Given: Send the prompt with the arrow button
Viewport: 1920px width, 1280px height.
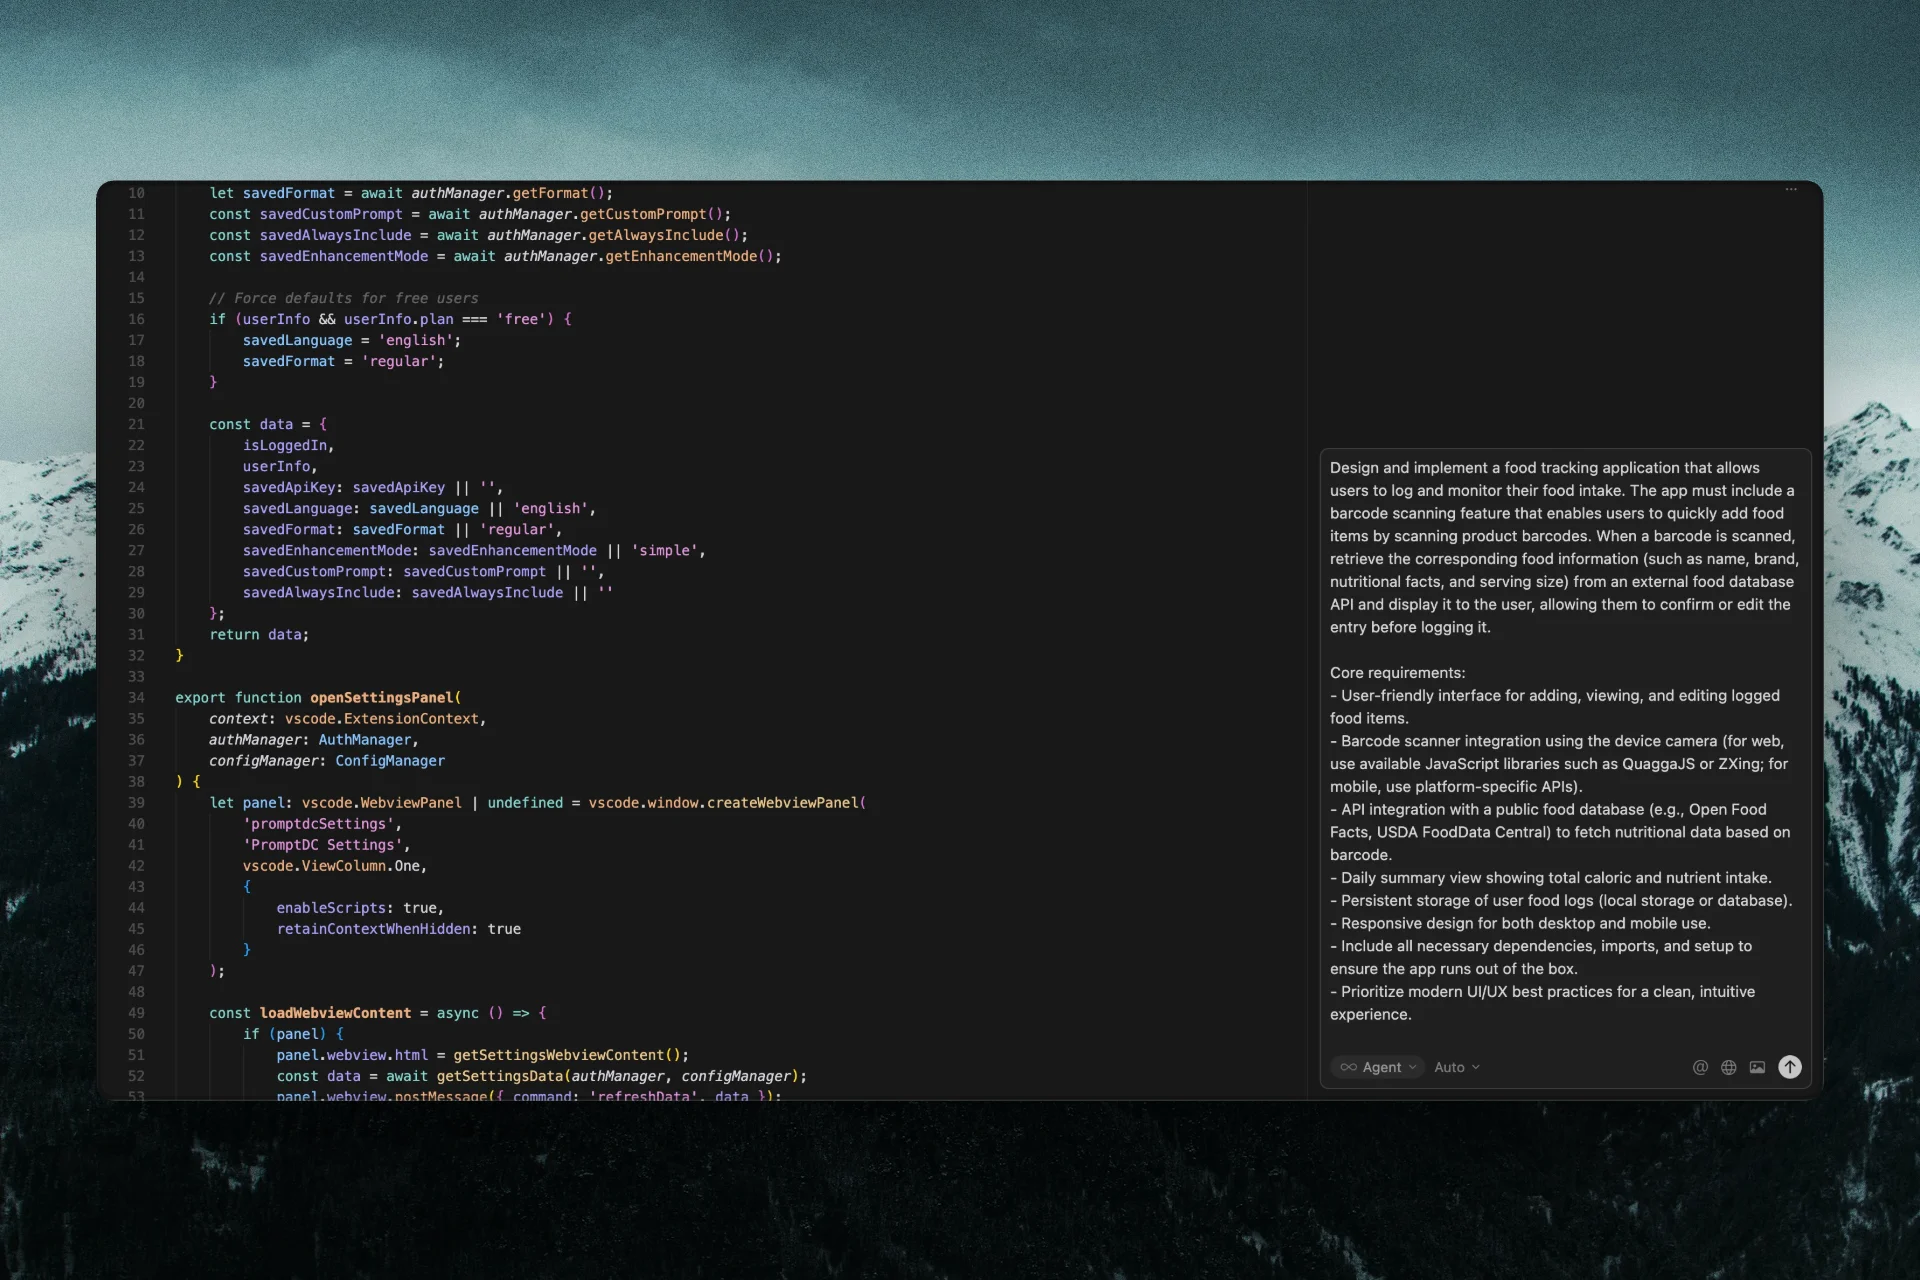Looking at the screenshot, I should 1790,1067.
